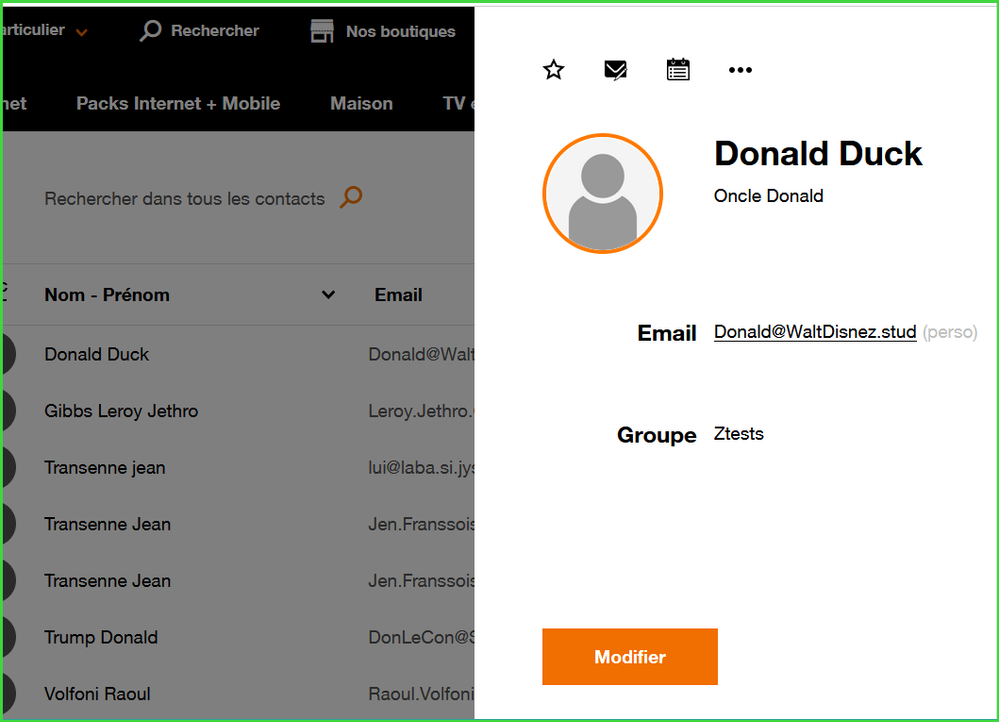Image resolution: width=999 pixels, height=722 pixels.
Task: Click the contacts search field
Action: [185, 199]
